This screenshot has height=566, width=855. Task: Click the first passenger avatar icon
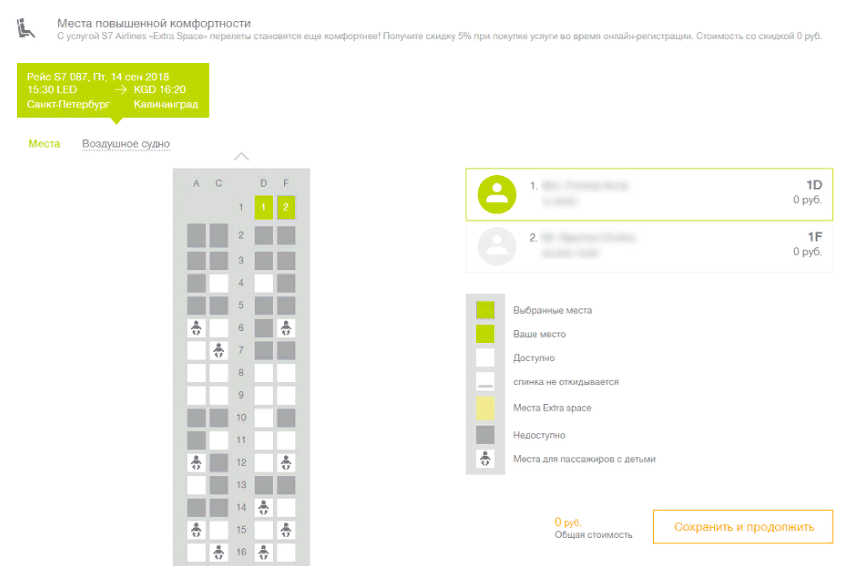click(496, 194)
